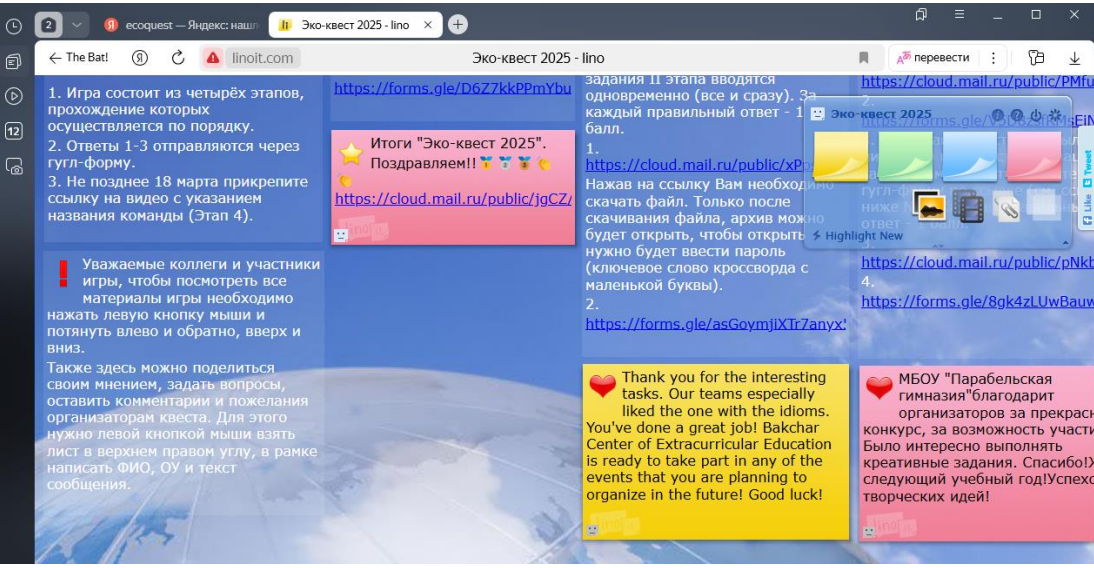The width and height of the screenshot is (1094, 568).
Task: Open forms.gle/8gk4zLUwBauw link
Action: tap(977, 301)
